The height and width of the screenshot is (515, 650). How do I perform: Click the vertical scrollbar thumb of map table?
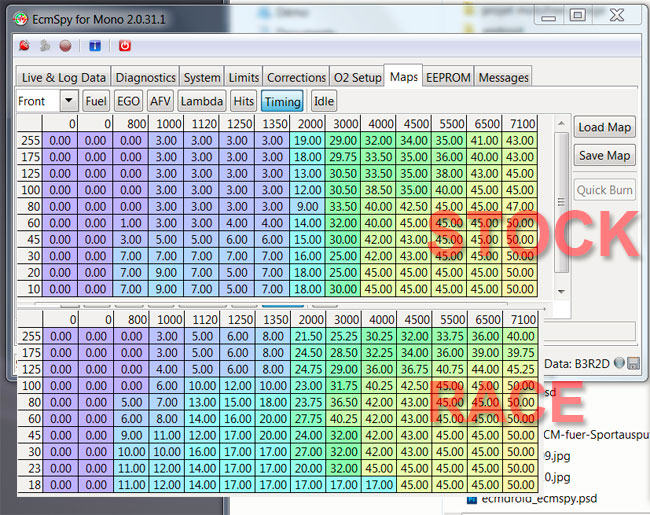tap(561, 202)
